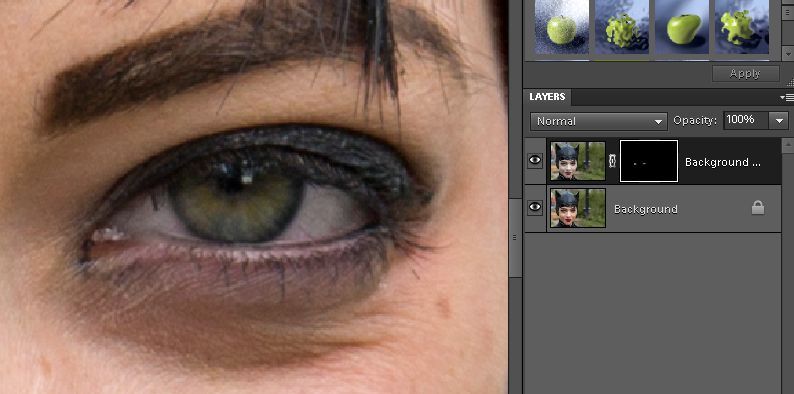Select the black layer mask thumbnail
This screenshot has width=794, height=394.
click(x=649, y=161)
